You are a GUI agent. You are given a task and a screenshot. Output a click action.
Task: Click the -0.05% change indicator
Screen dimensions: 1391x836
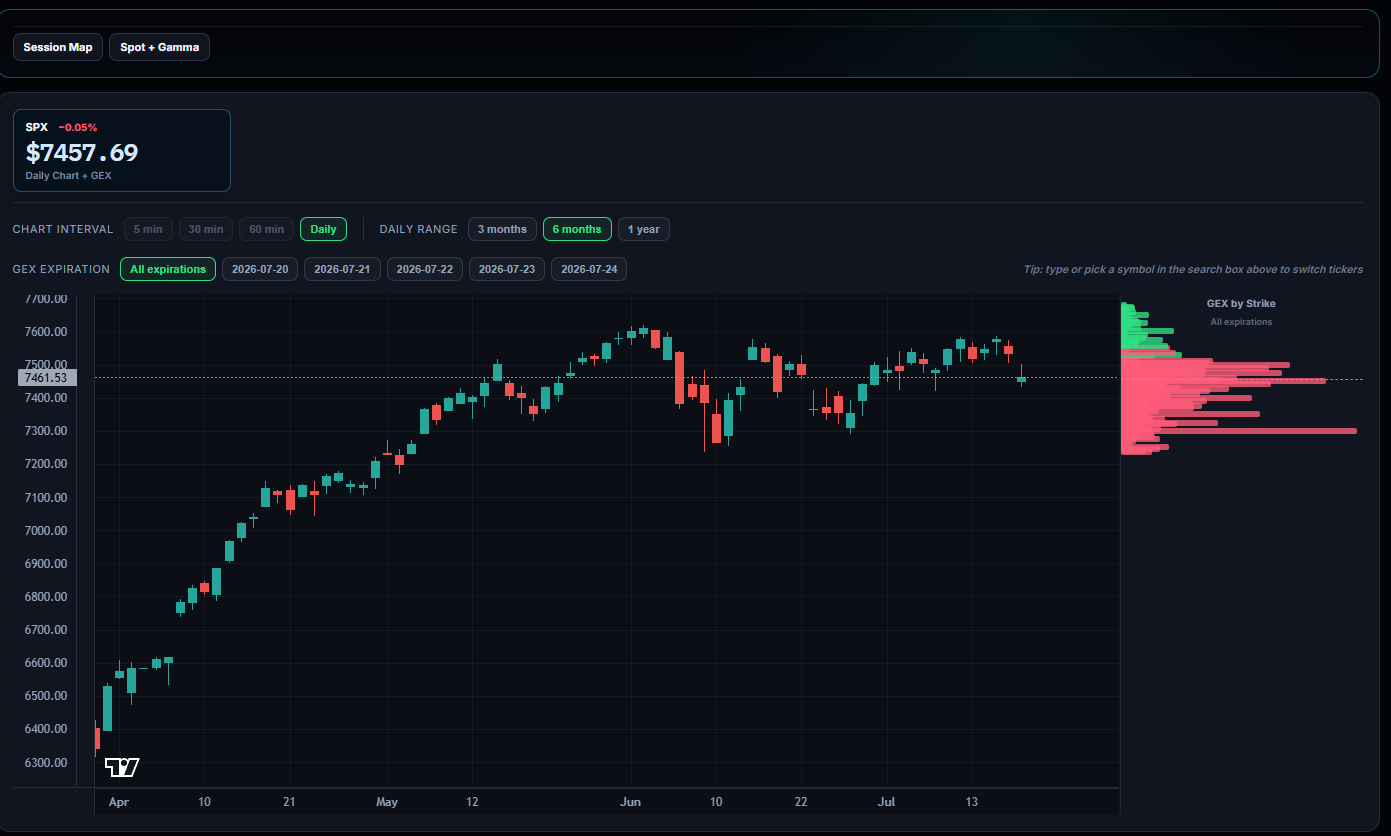(78, 127)
